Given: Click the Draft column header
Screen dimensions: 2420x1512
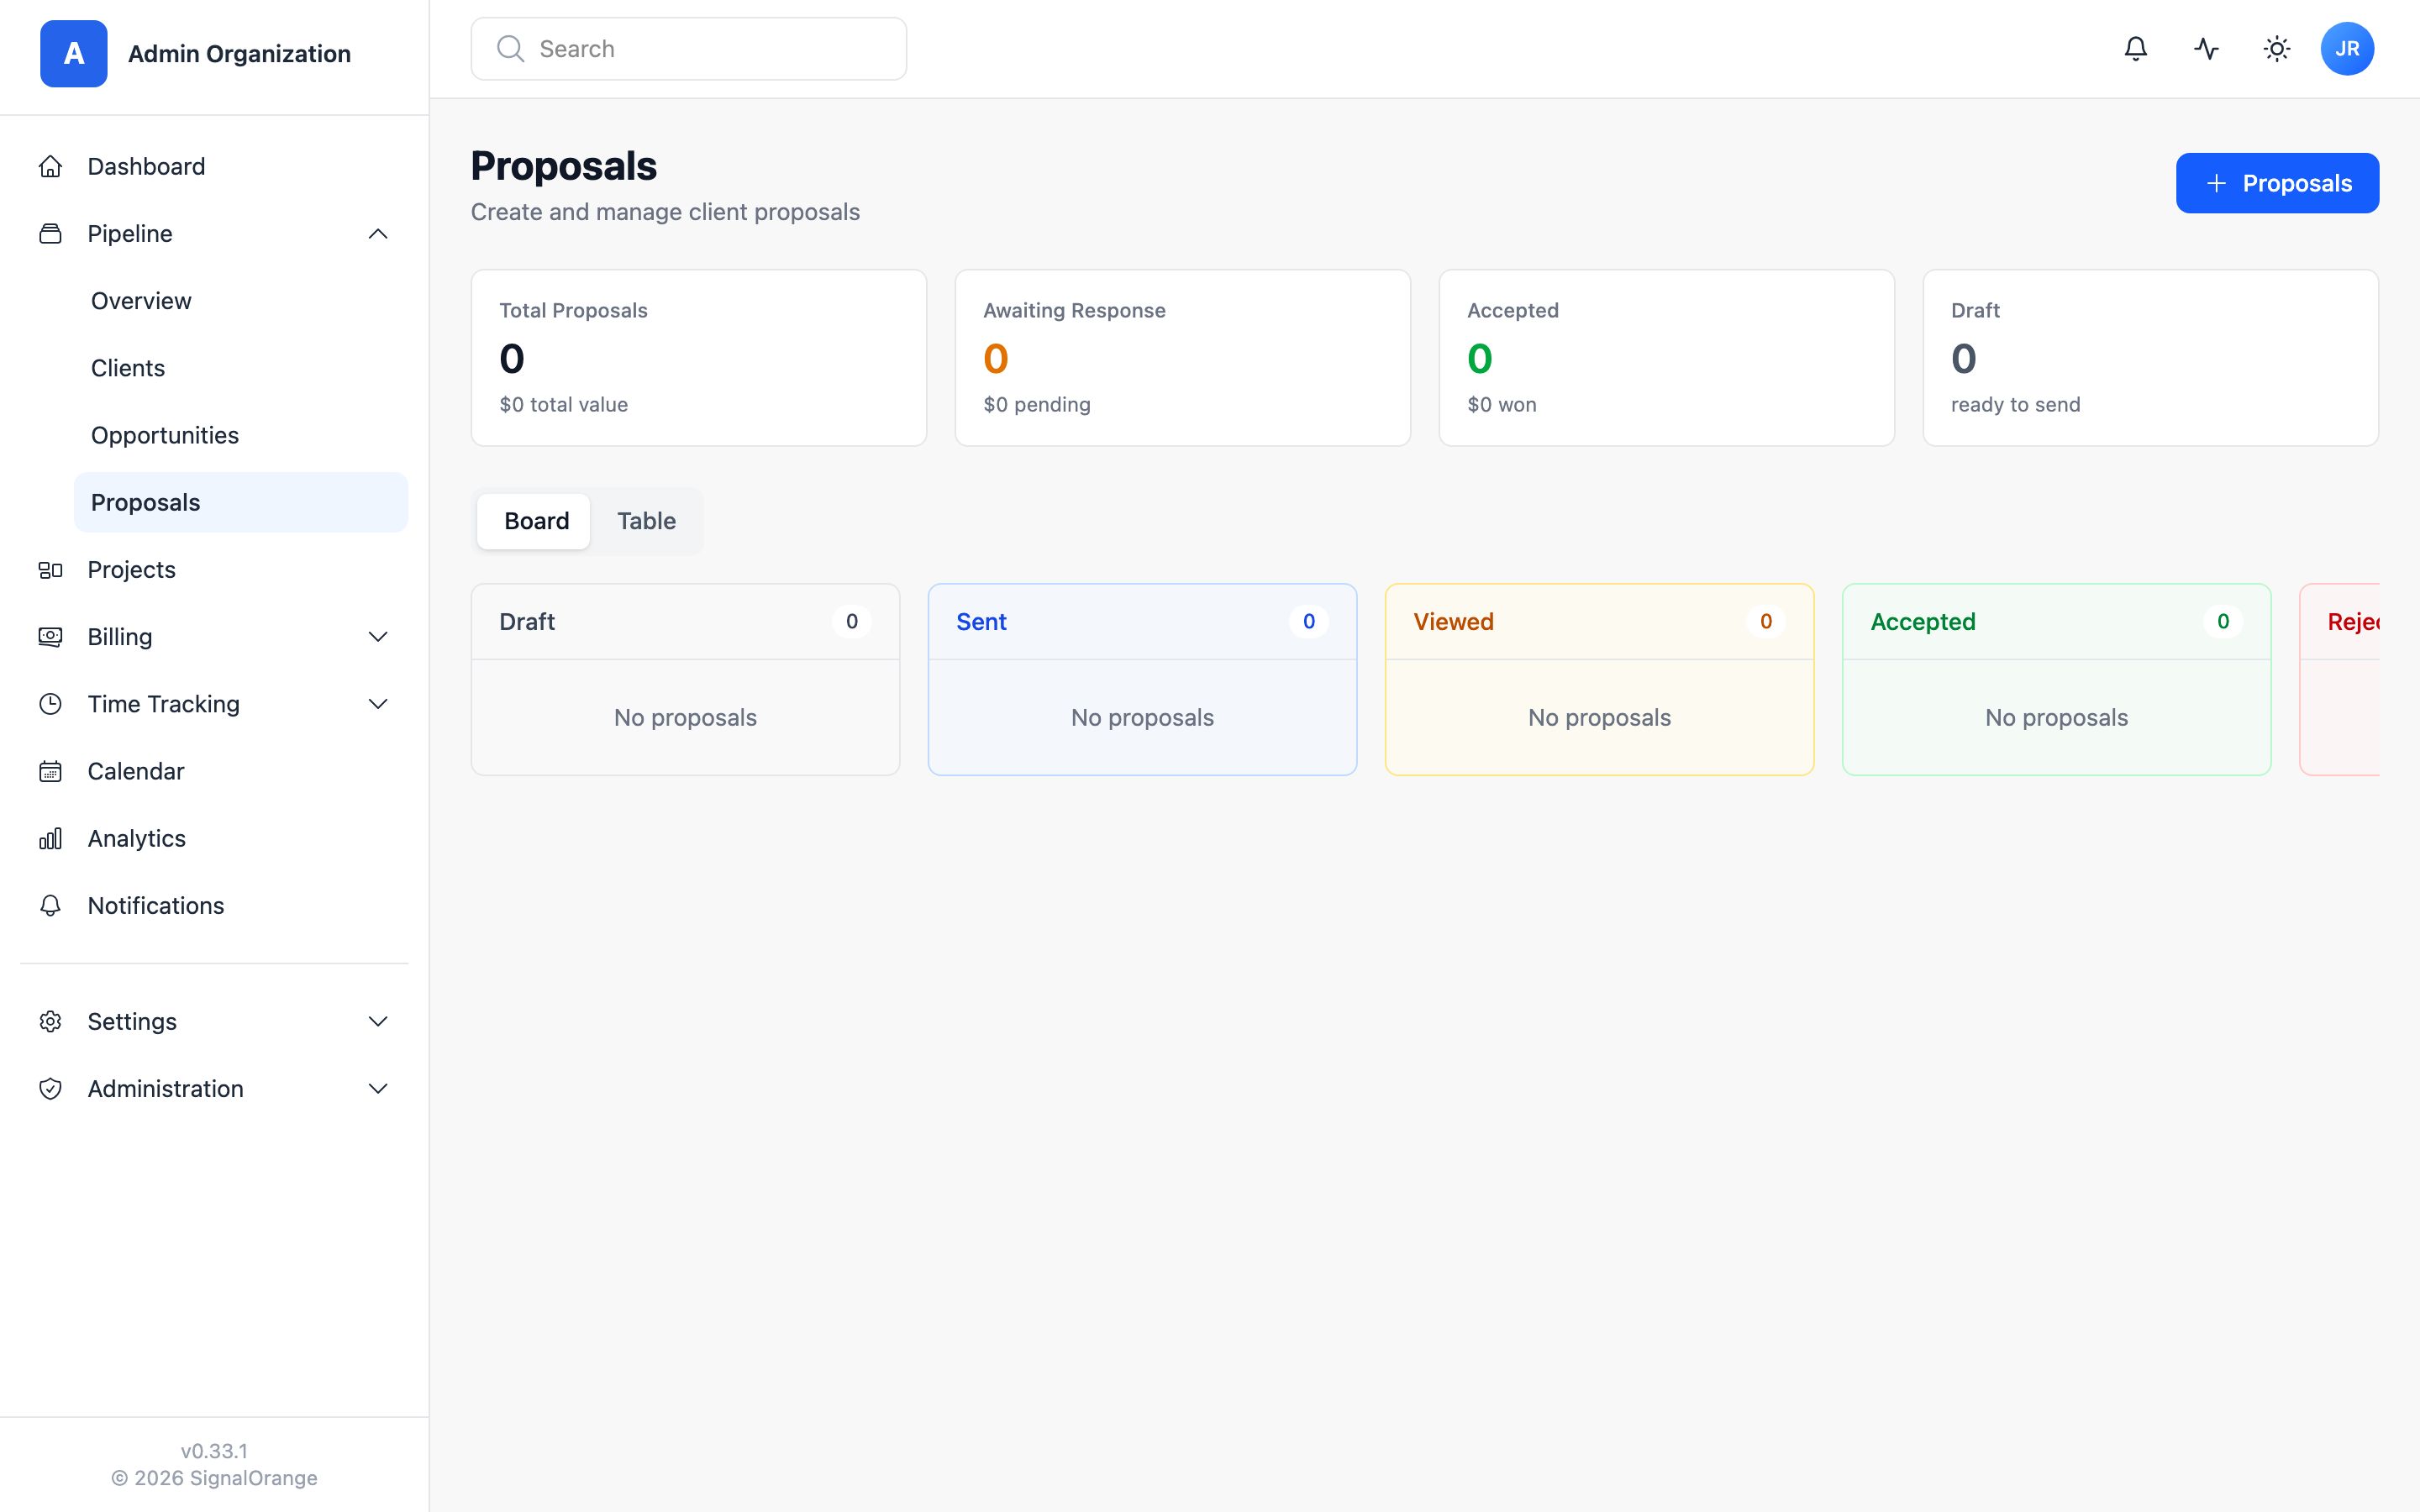Looking at the screenshot, I should [685, 622].
